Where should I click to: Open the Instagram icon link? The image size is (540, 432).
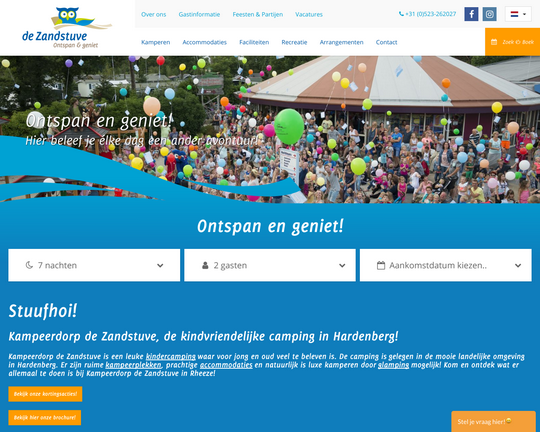489,14
